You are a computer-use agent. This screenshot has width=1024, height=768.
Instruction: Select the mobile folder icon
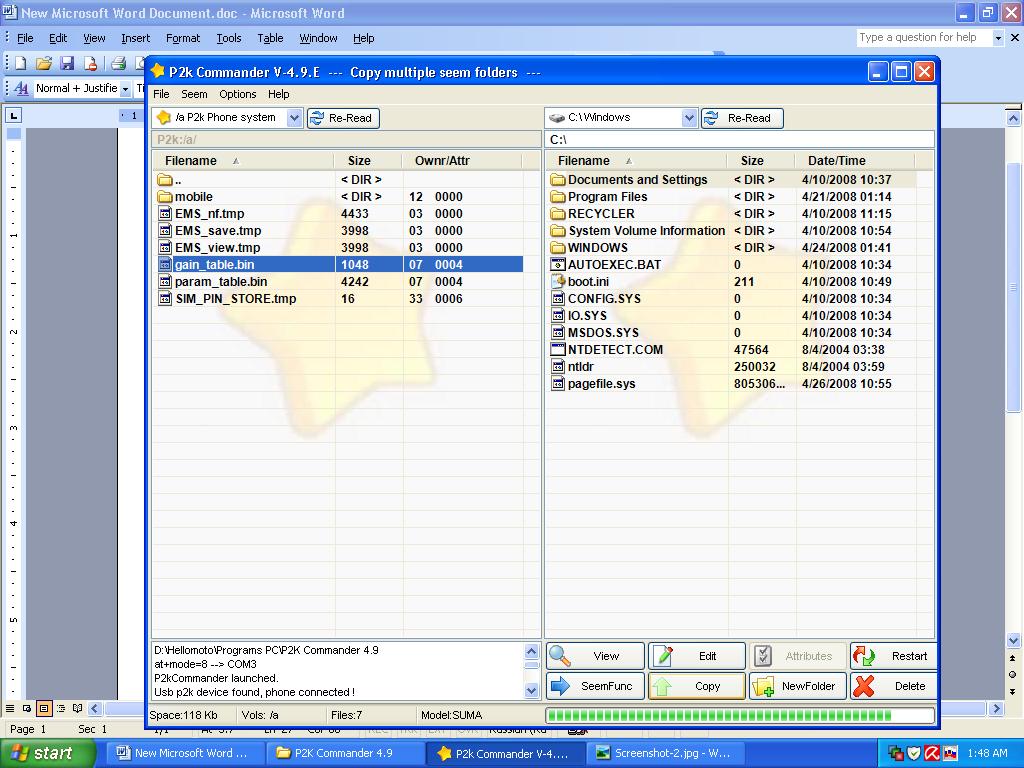pos(165,197)
